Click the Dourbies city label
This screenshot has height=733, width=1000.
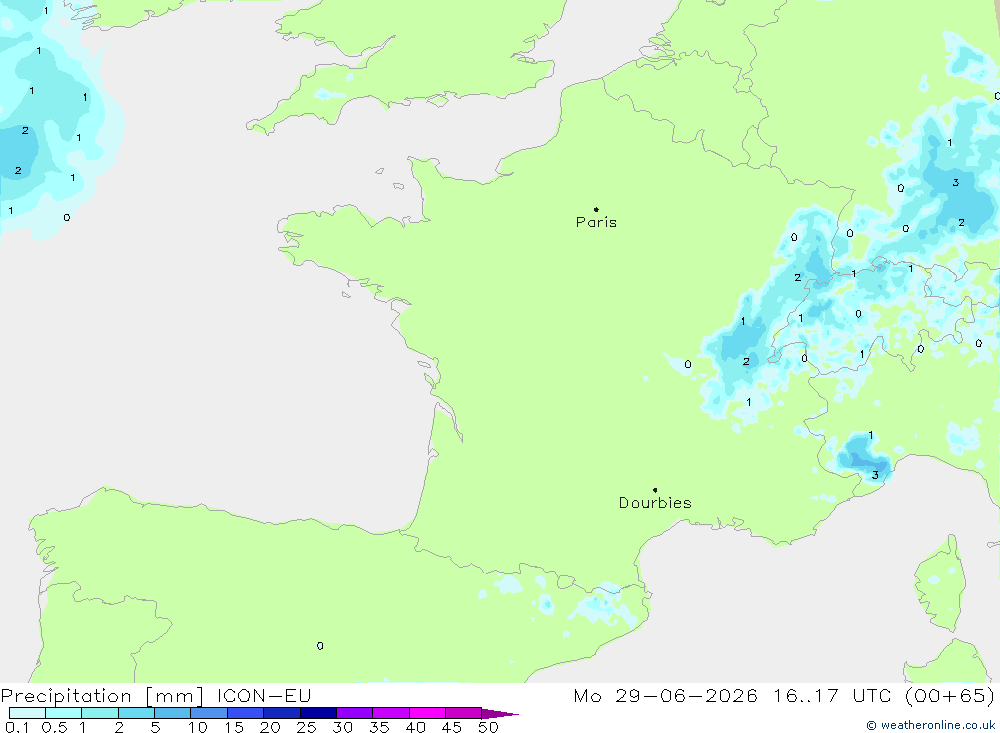point(655,503)
